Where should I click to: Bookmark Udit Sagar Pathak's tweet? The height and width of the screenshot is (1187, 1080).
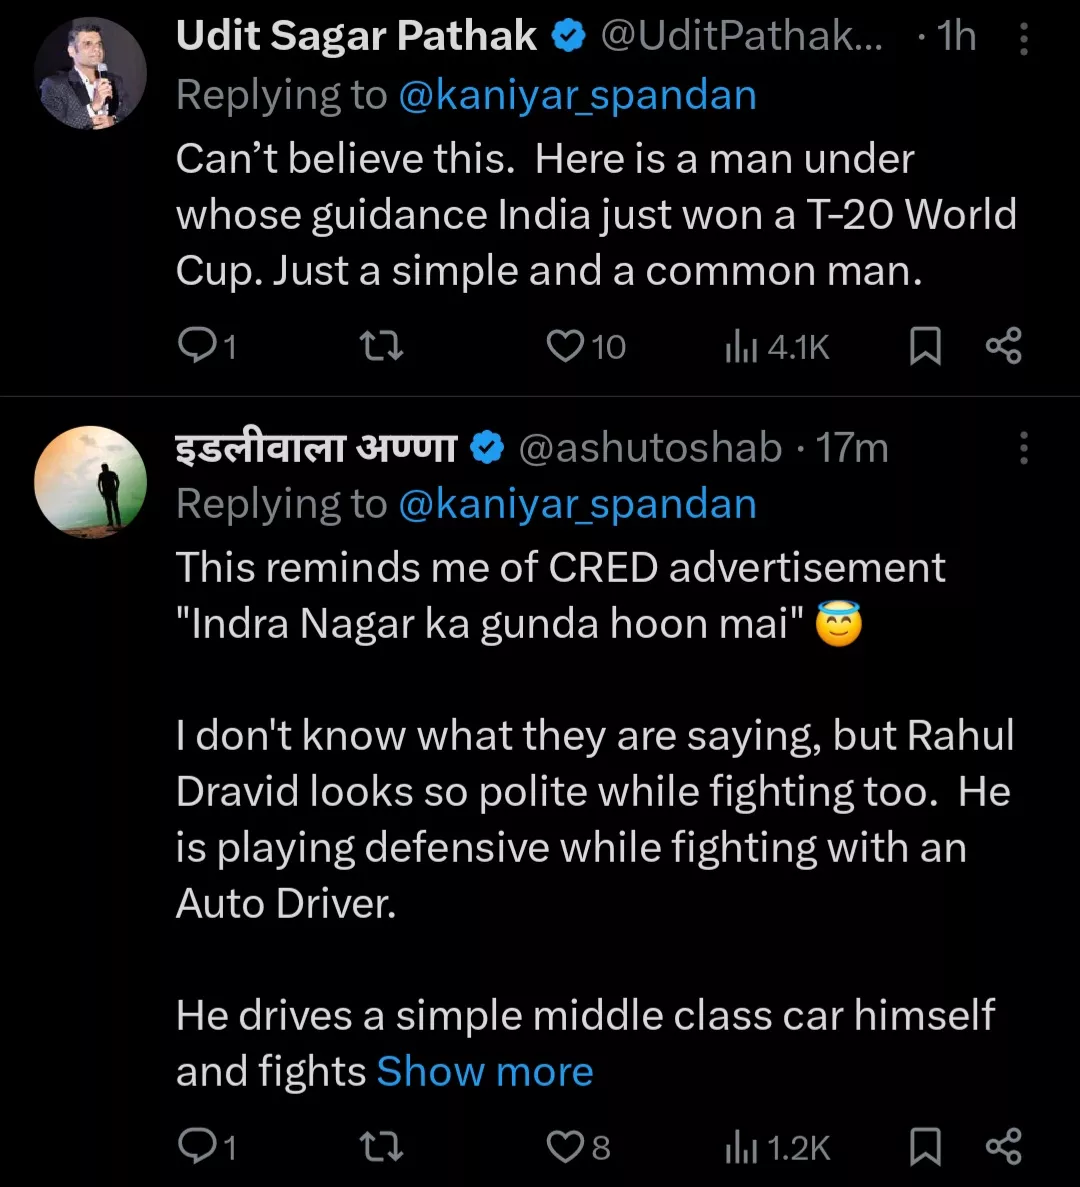coord(925,346)
